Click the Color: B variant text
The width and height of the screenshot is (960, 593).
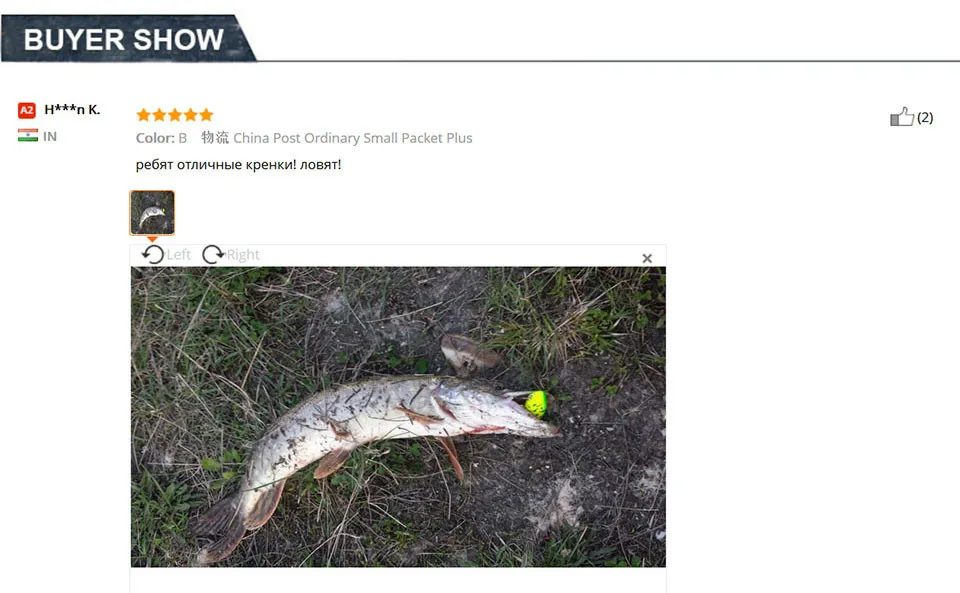click(161, 138)
